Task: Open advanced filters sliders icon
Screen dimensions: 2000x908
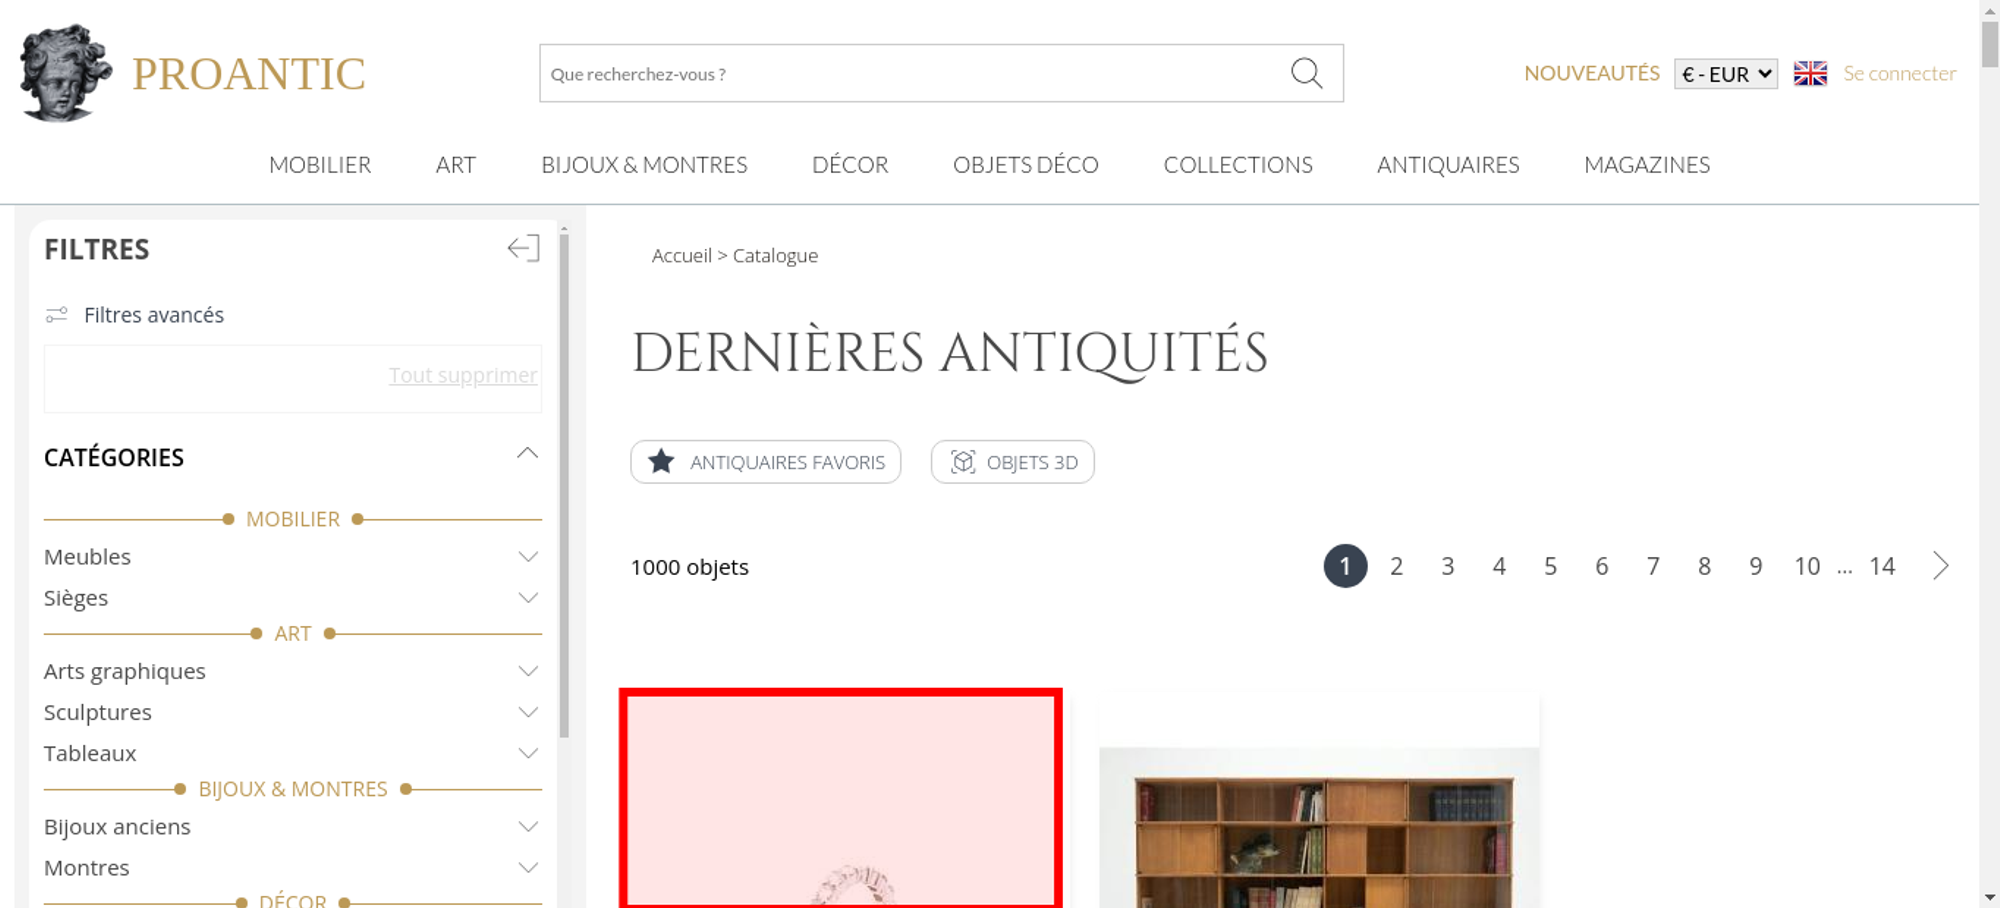Action: [x=57, y=315]
